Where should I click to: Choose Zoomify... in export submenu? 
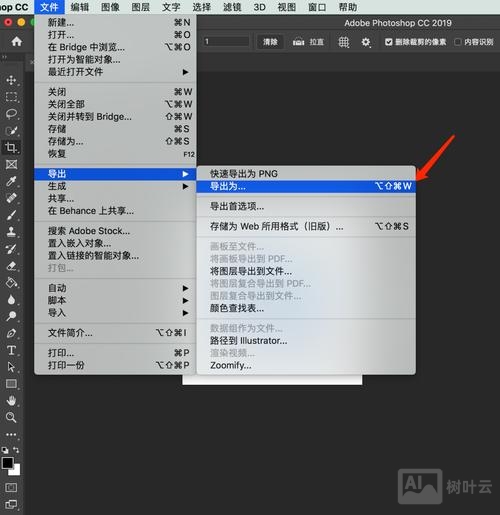pyautogui.click(x=306, y=365)
